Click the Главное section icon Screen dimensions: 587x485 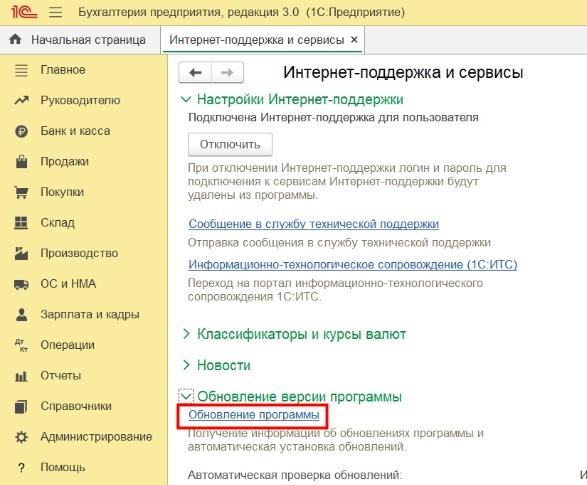point(21,70)
